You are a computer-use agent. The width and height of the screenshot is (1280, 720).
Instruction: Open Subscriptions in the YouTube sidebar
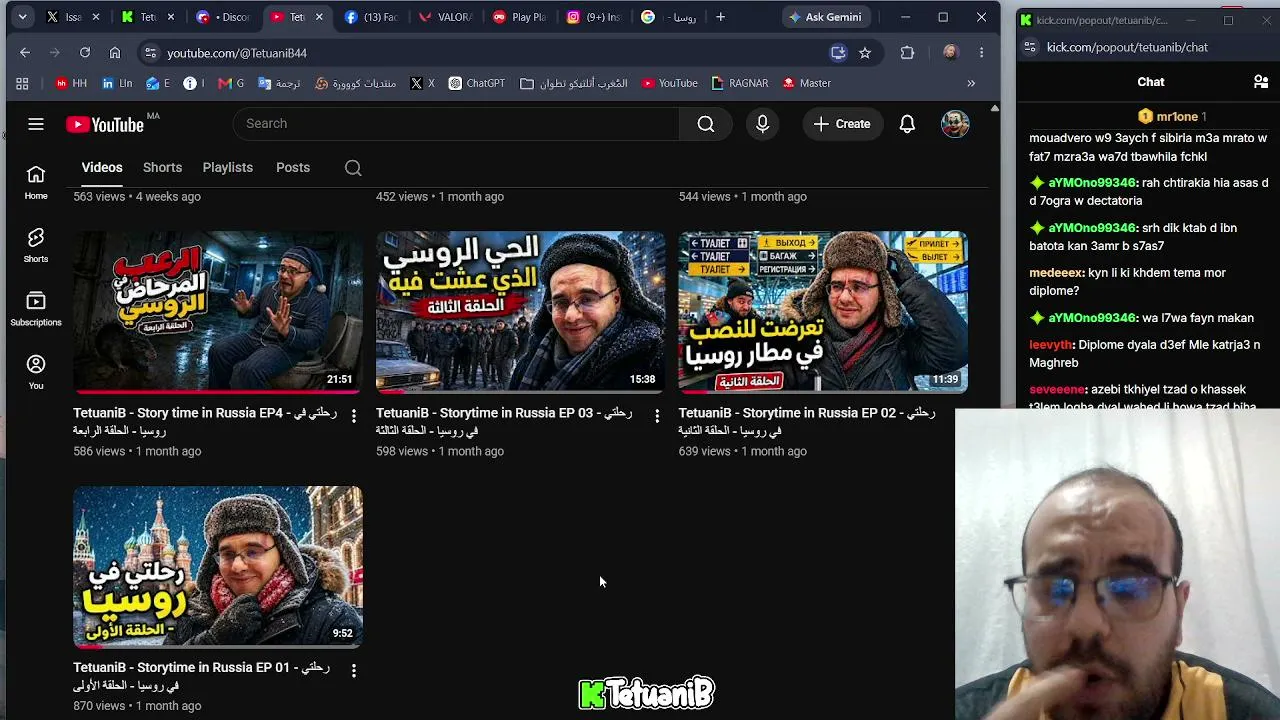point(36,309)
